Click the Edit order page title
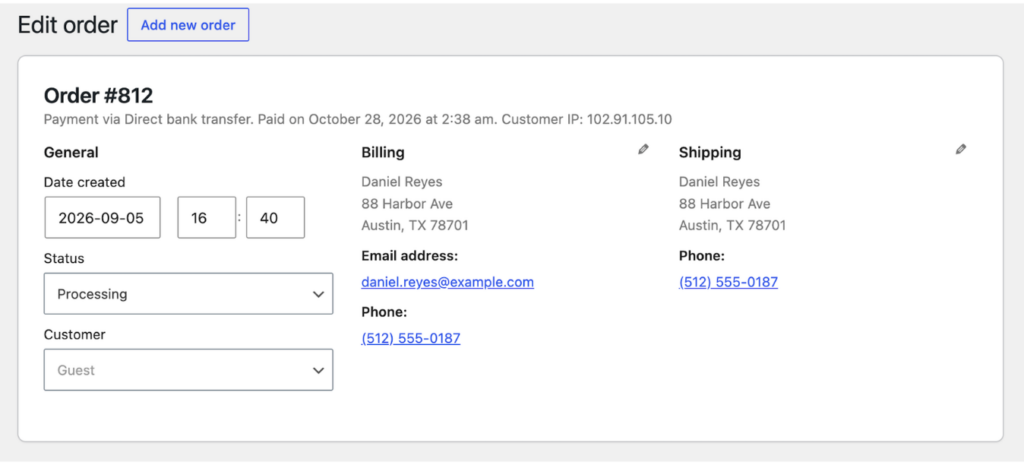The width and height of the screenshot is (1024, 465). click(67, 25)
